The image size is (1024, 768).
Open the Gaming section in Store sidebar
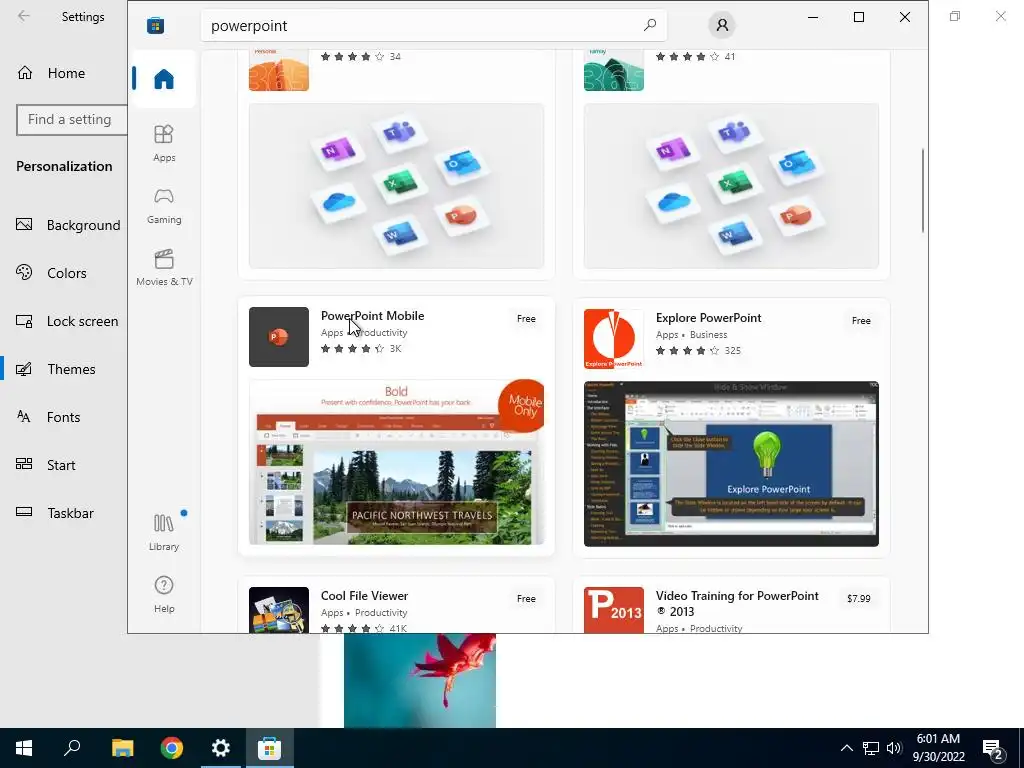point(164,206)
